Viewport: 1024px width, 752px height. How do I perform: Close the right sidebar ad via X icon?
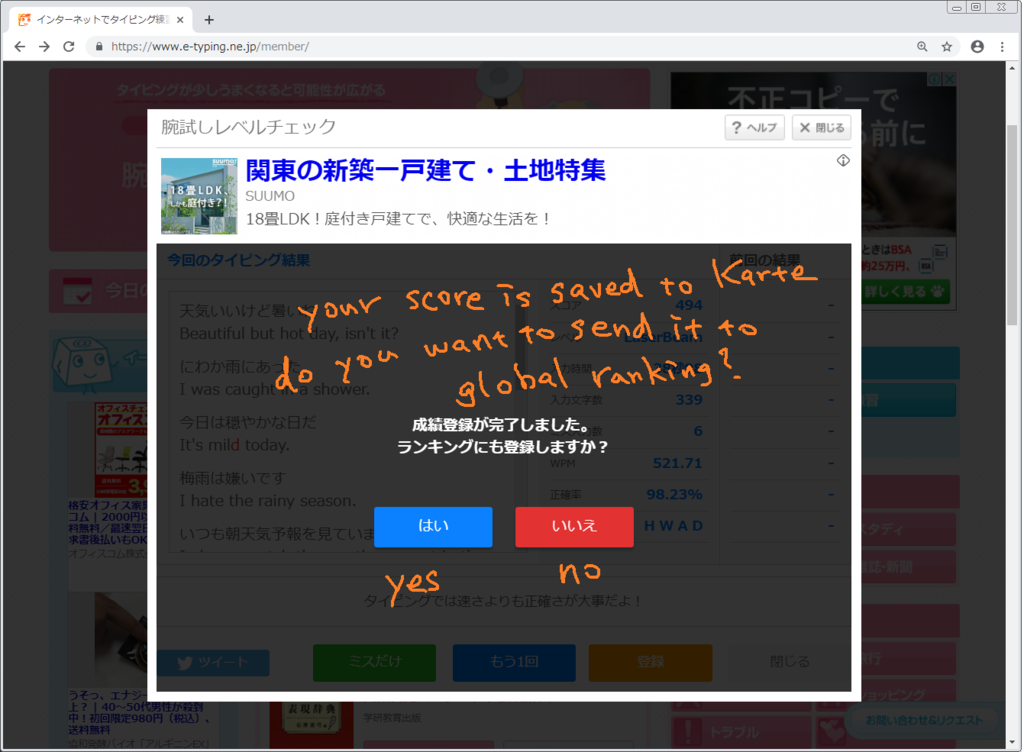tap(950, 78)
